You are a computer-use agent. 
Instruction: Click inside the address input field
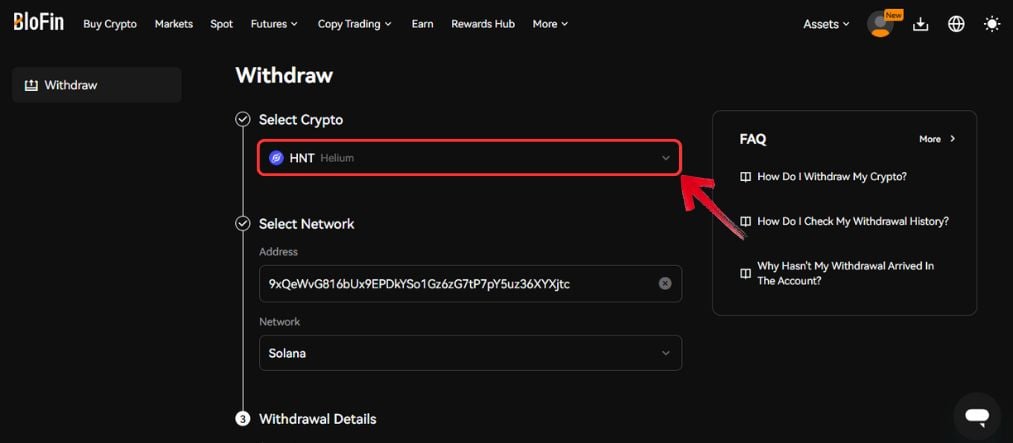coord(457,283)
